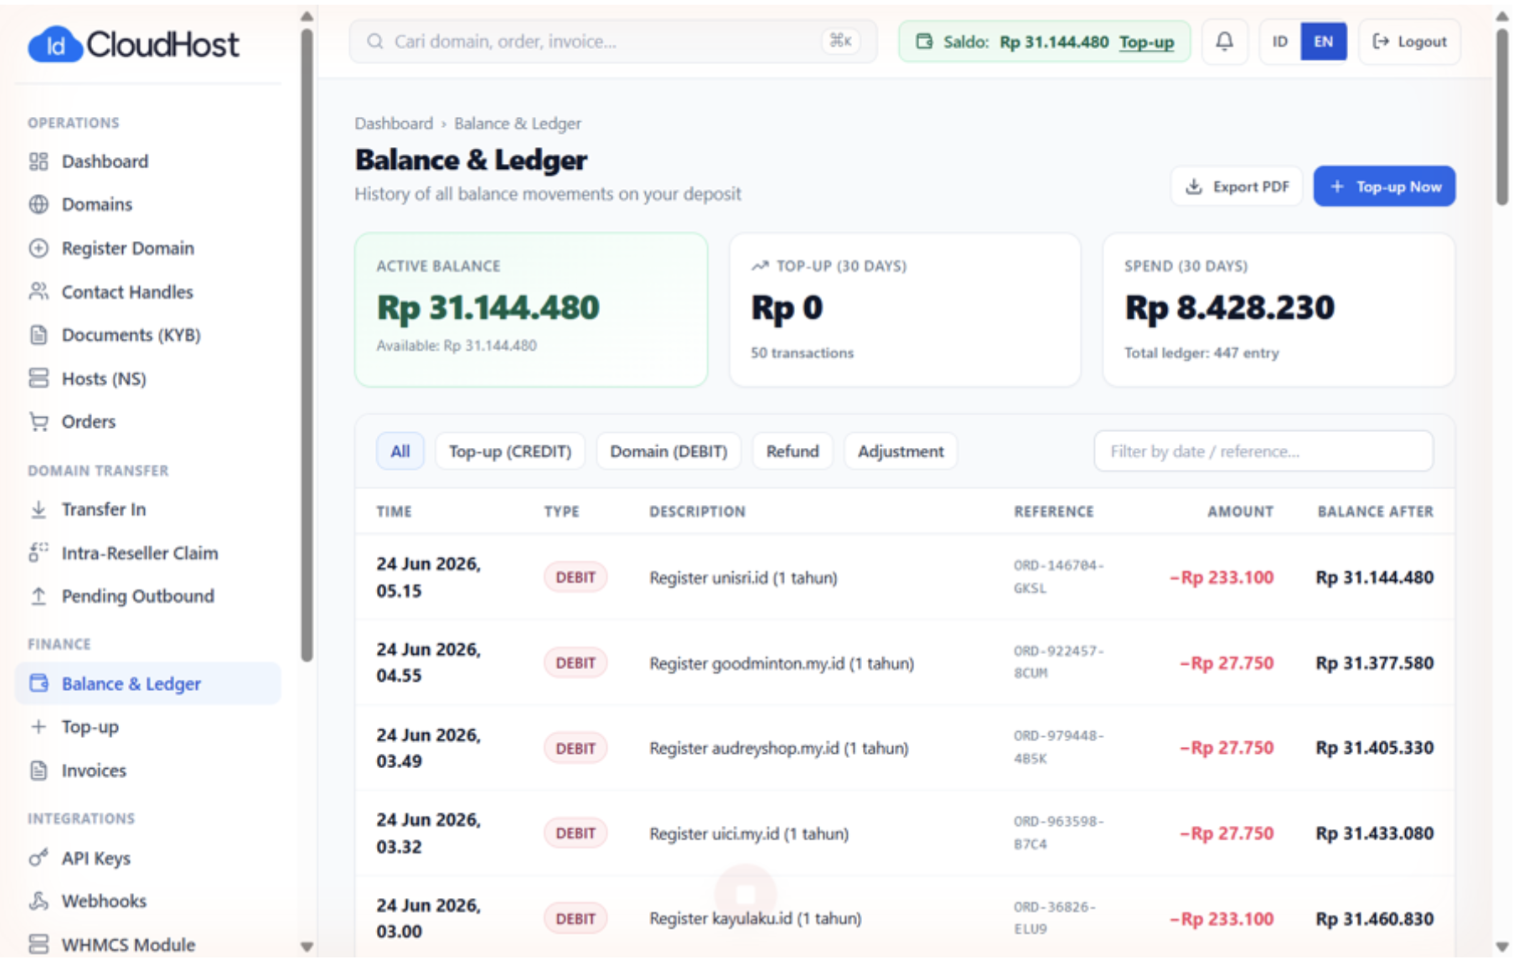The image size is (1524, 976).
Task: Click the Register kayulaku.id description
Action: pyautogui.click(x=755, y=919)
